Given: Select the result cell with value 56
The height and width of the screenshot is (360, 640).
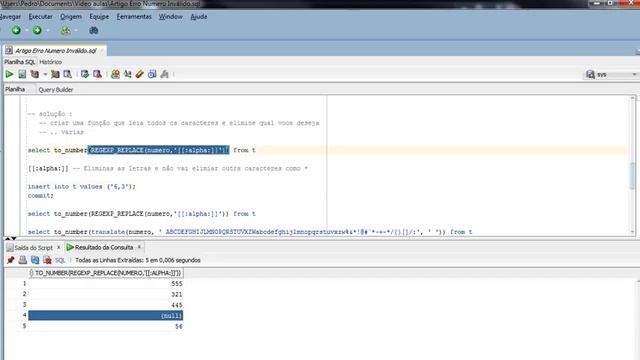Looking at the screenshot, I should point(106,326).
